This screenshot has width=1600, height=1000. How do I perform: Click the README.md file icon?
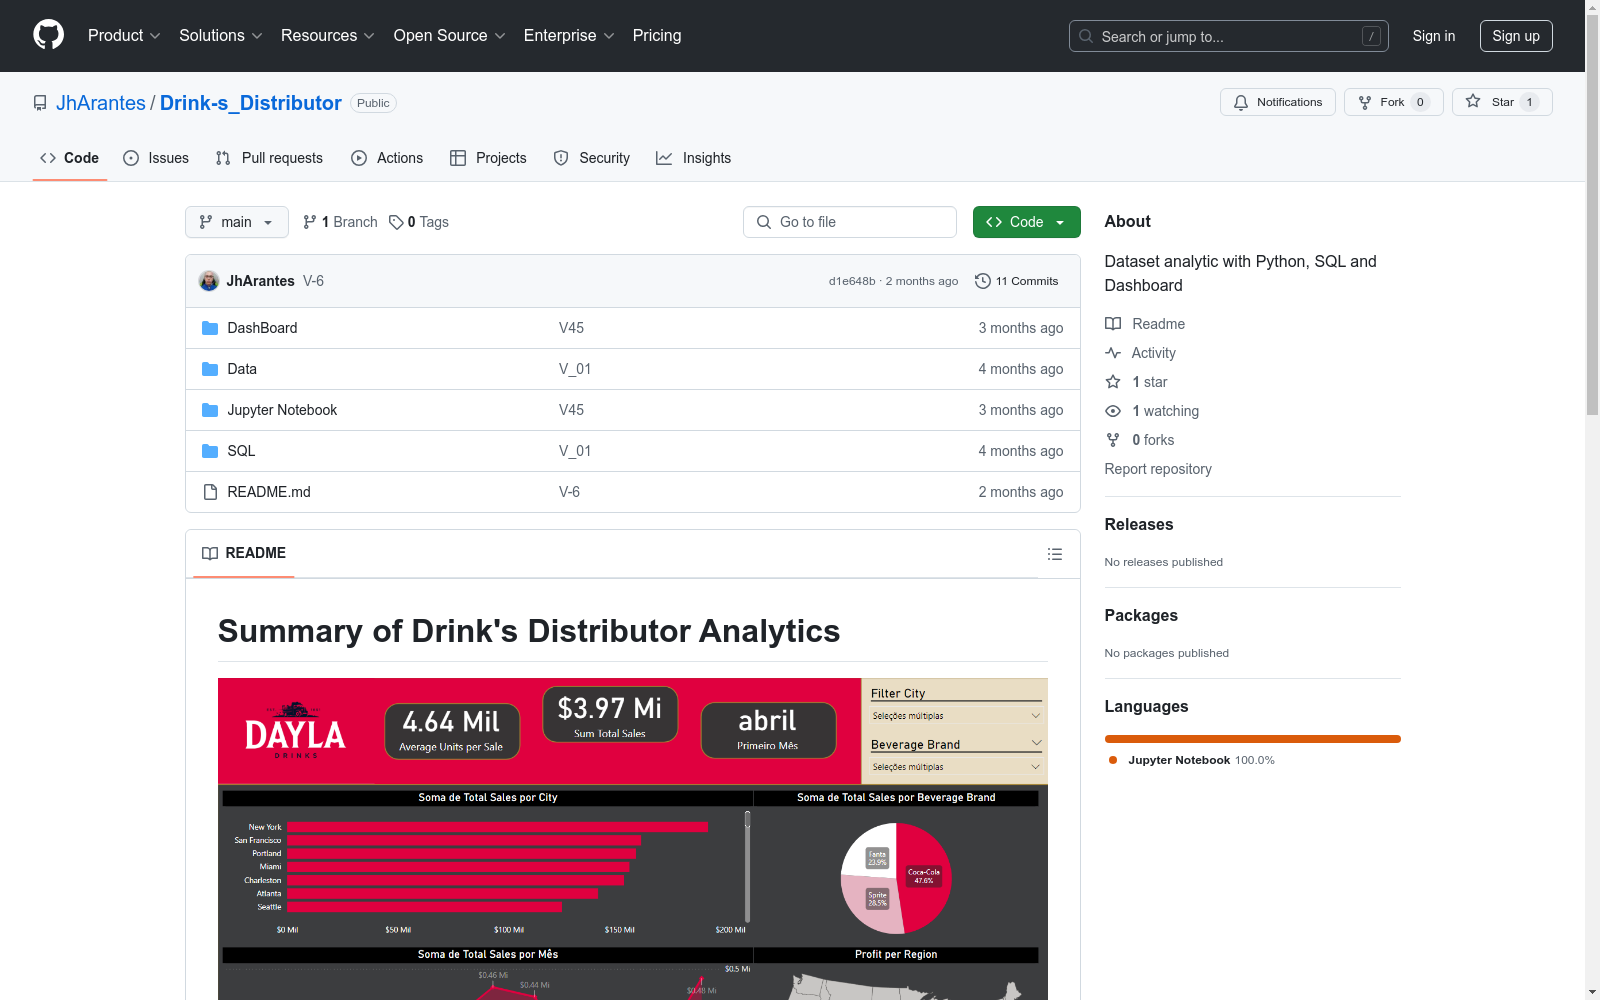pos(210,492)
